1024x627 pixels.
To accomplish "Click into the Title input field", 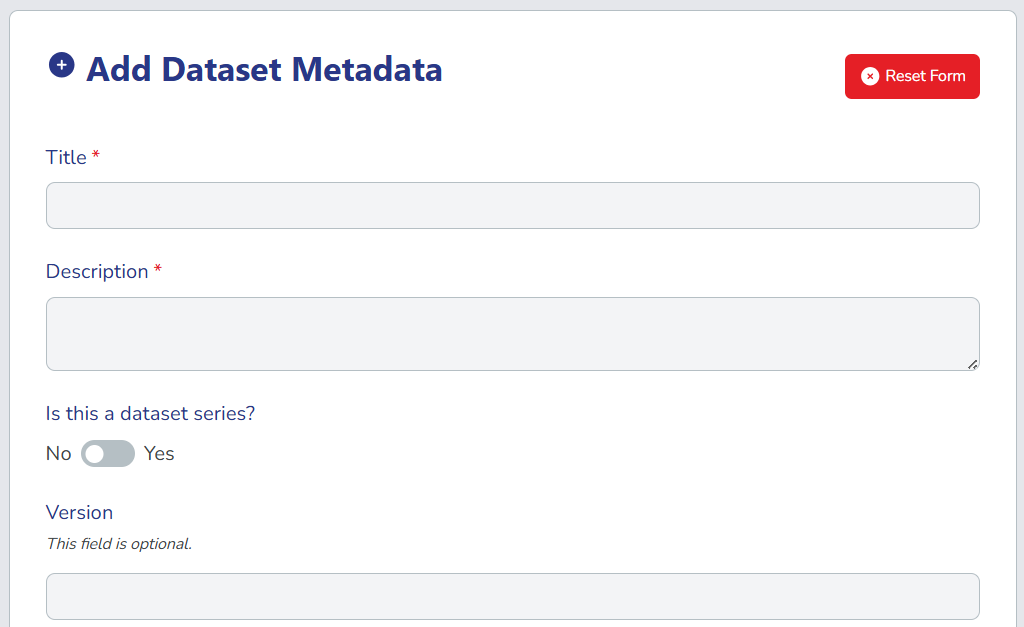I will [x=512, y=205].
